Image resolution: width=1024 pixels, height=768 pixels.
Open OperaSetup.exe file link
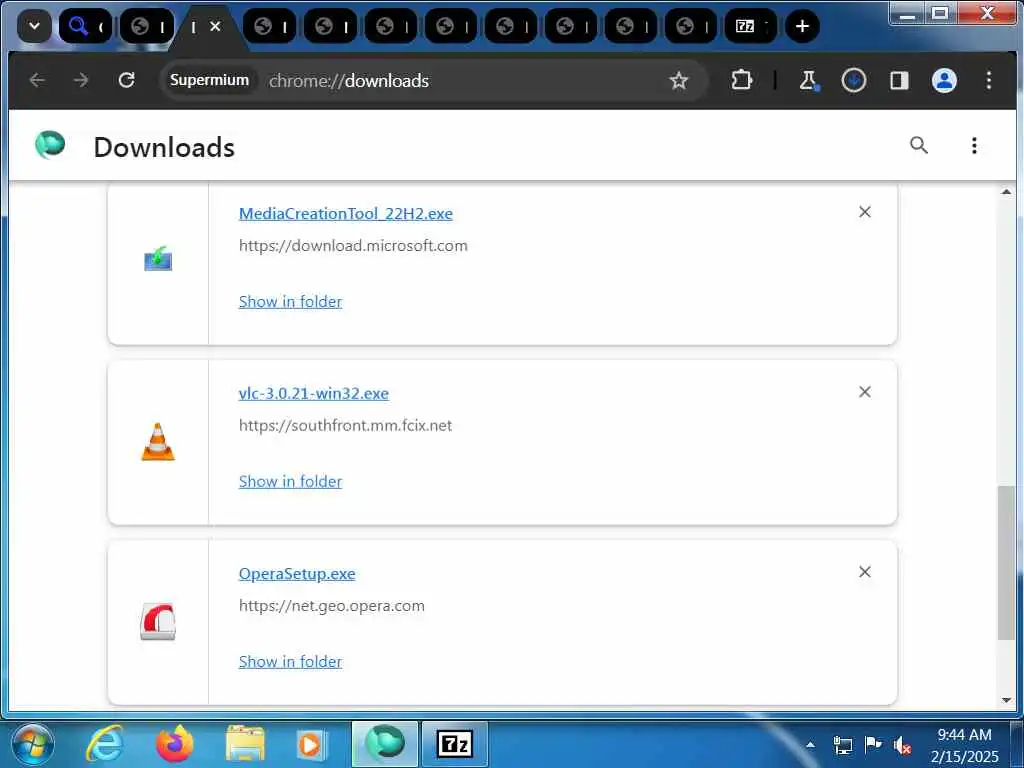(x=297, y=573)
